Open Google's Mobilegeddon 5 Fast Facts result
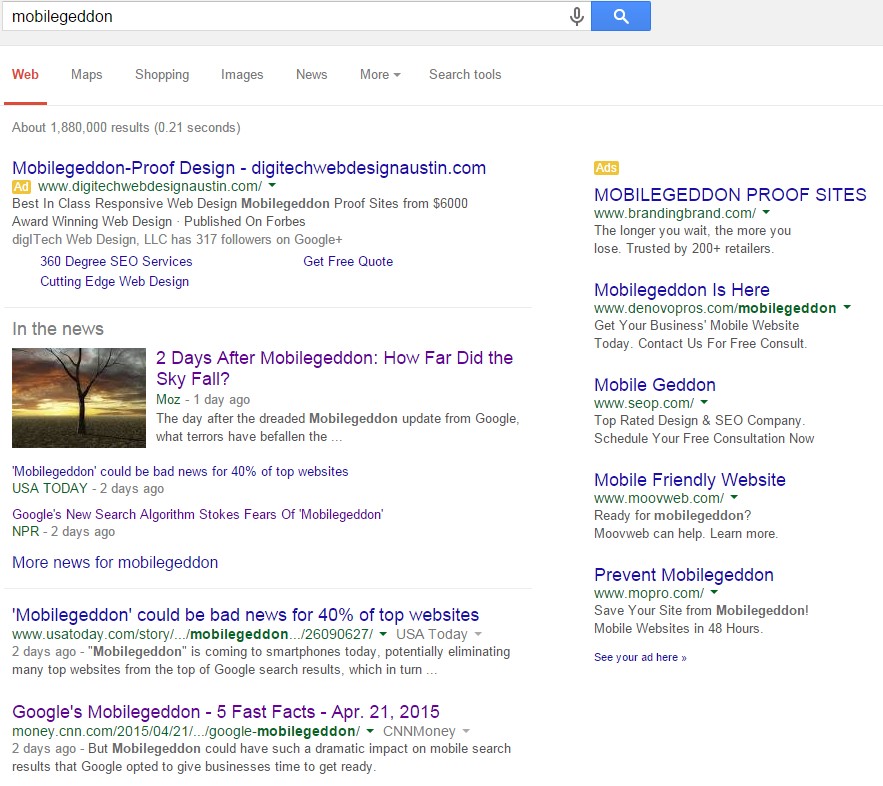Image resolution: width=883 pixels, height=786 pixels. click(x=226, y=712)
